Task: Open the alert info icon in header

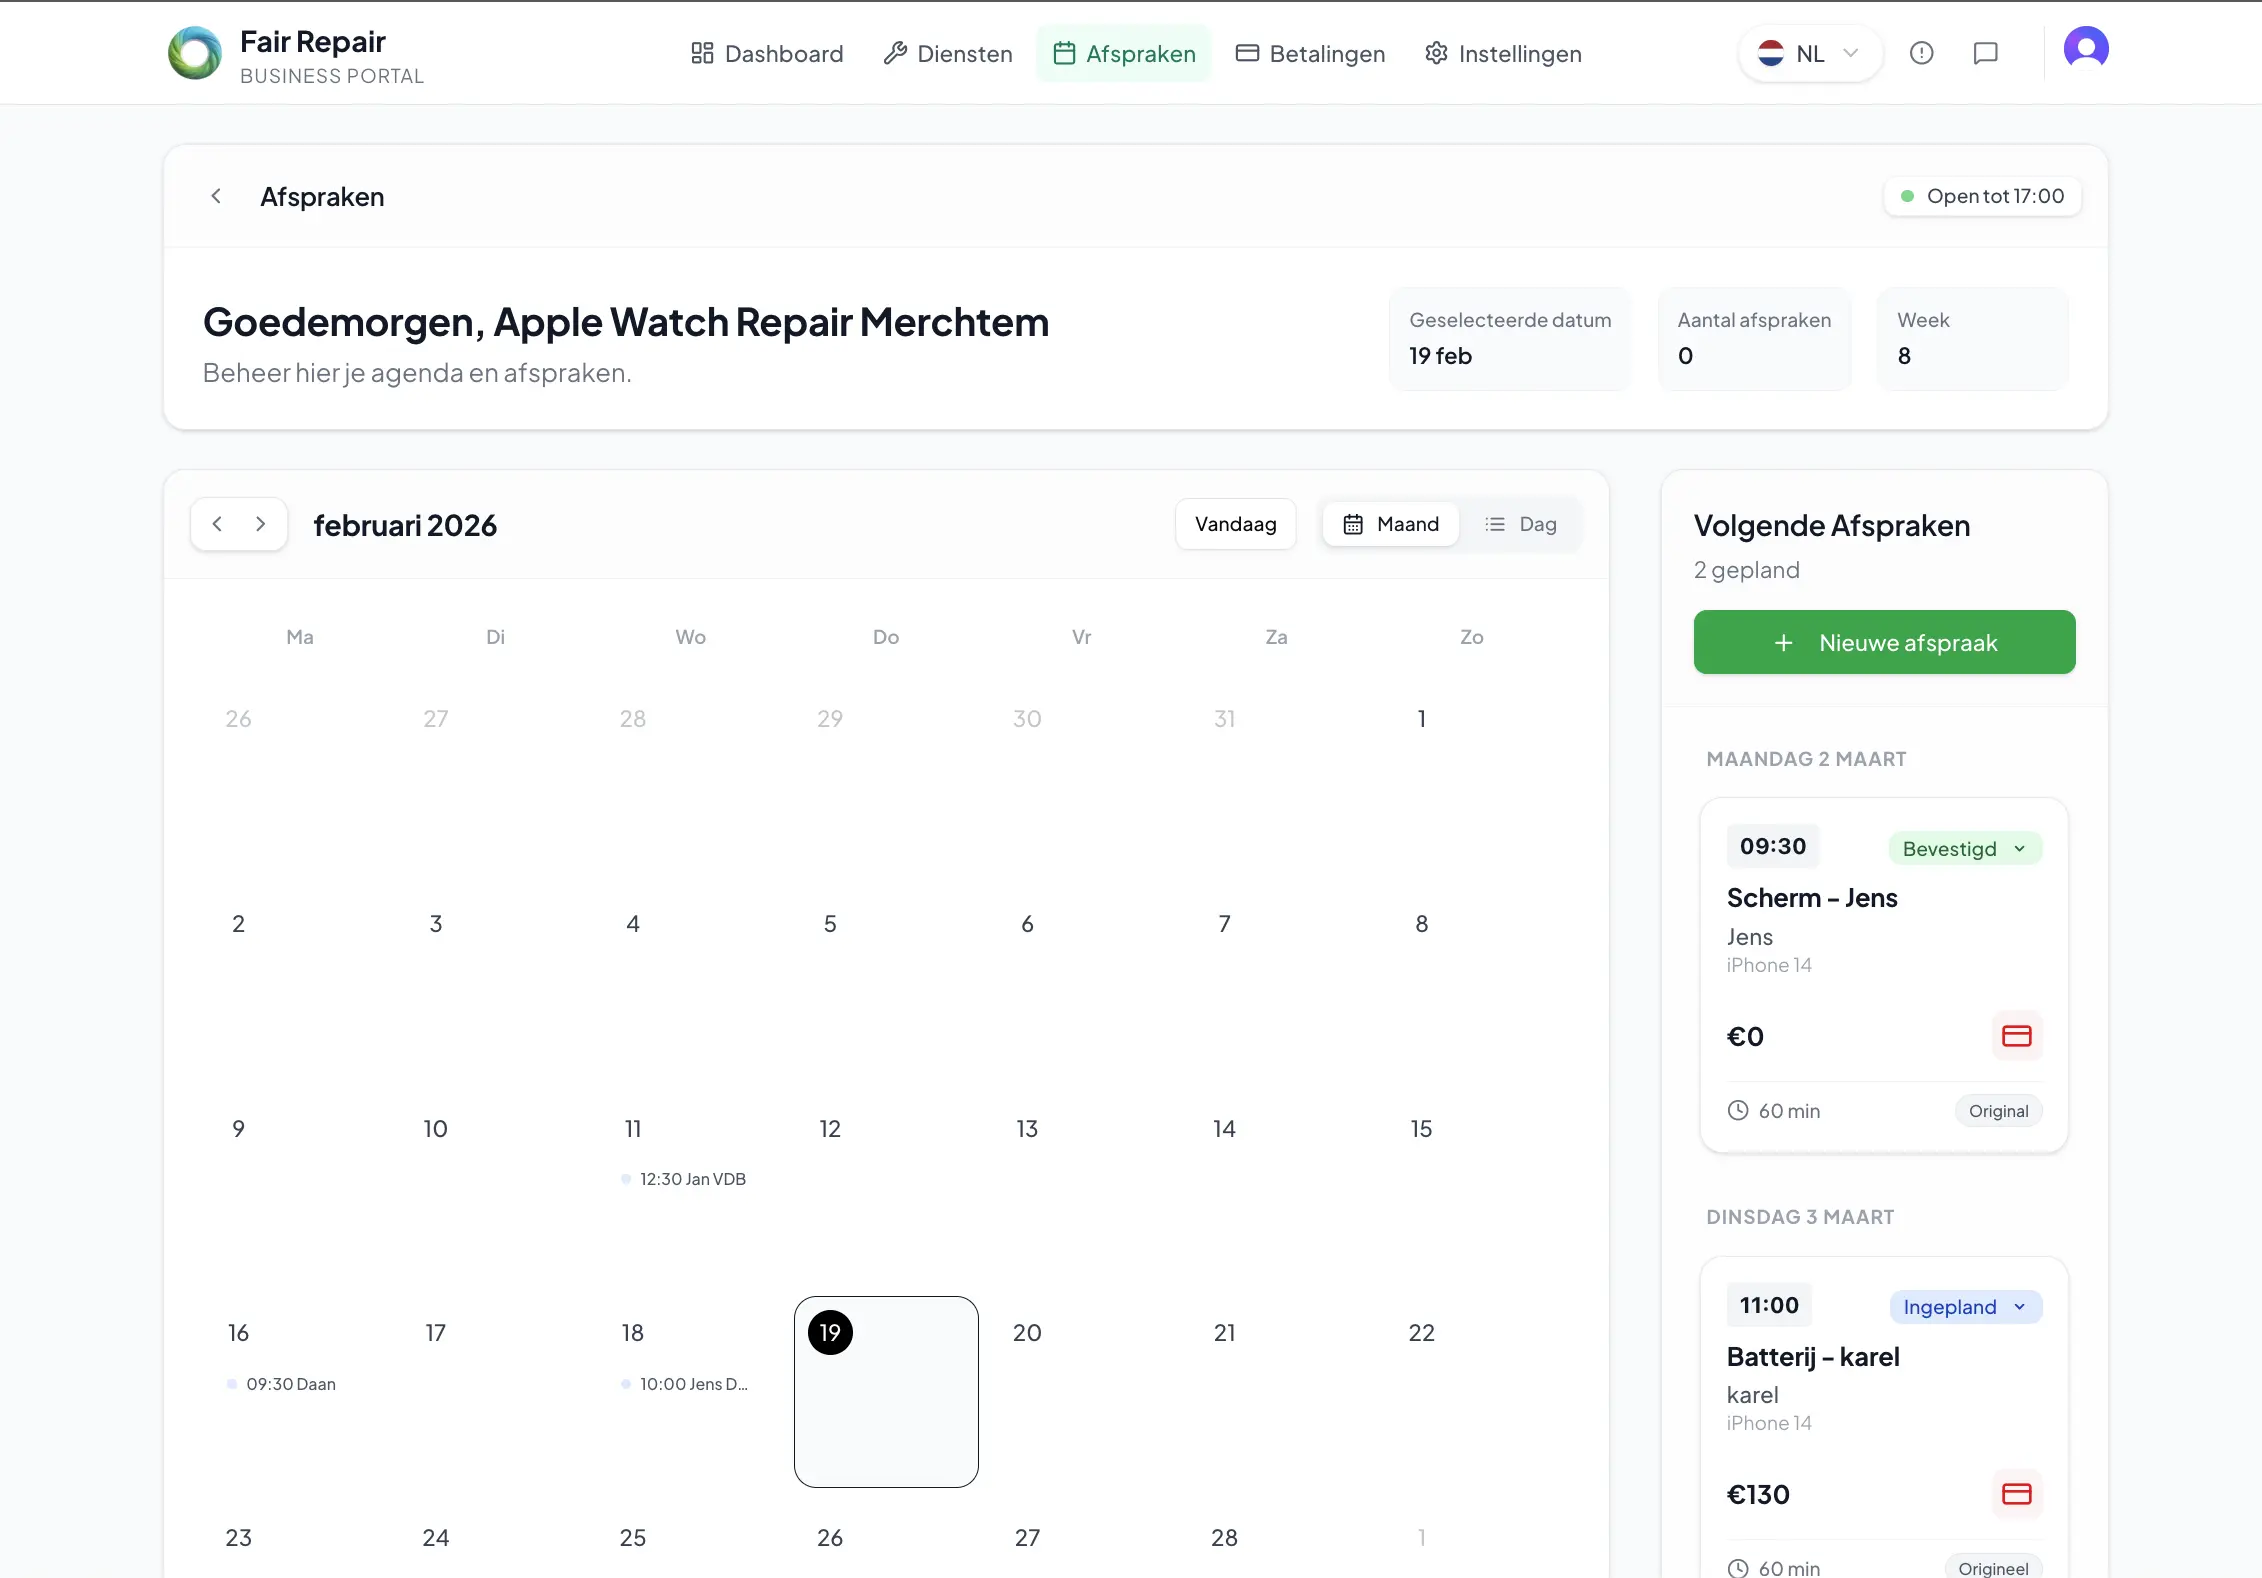Action: [x=1921, y=53]
